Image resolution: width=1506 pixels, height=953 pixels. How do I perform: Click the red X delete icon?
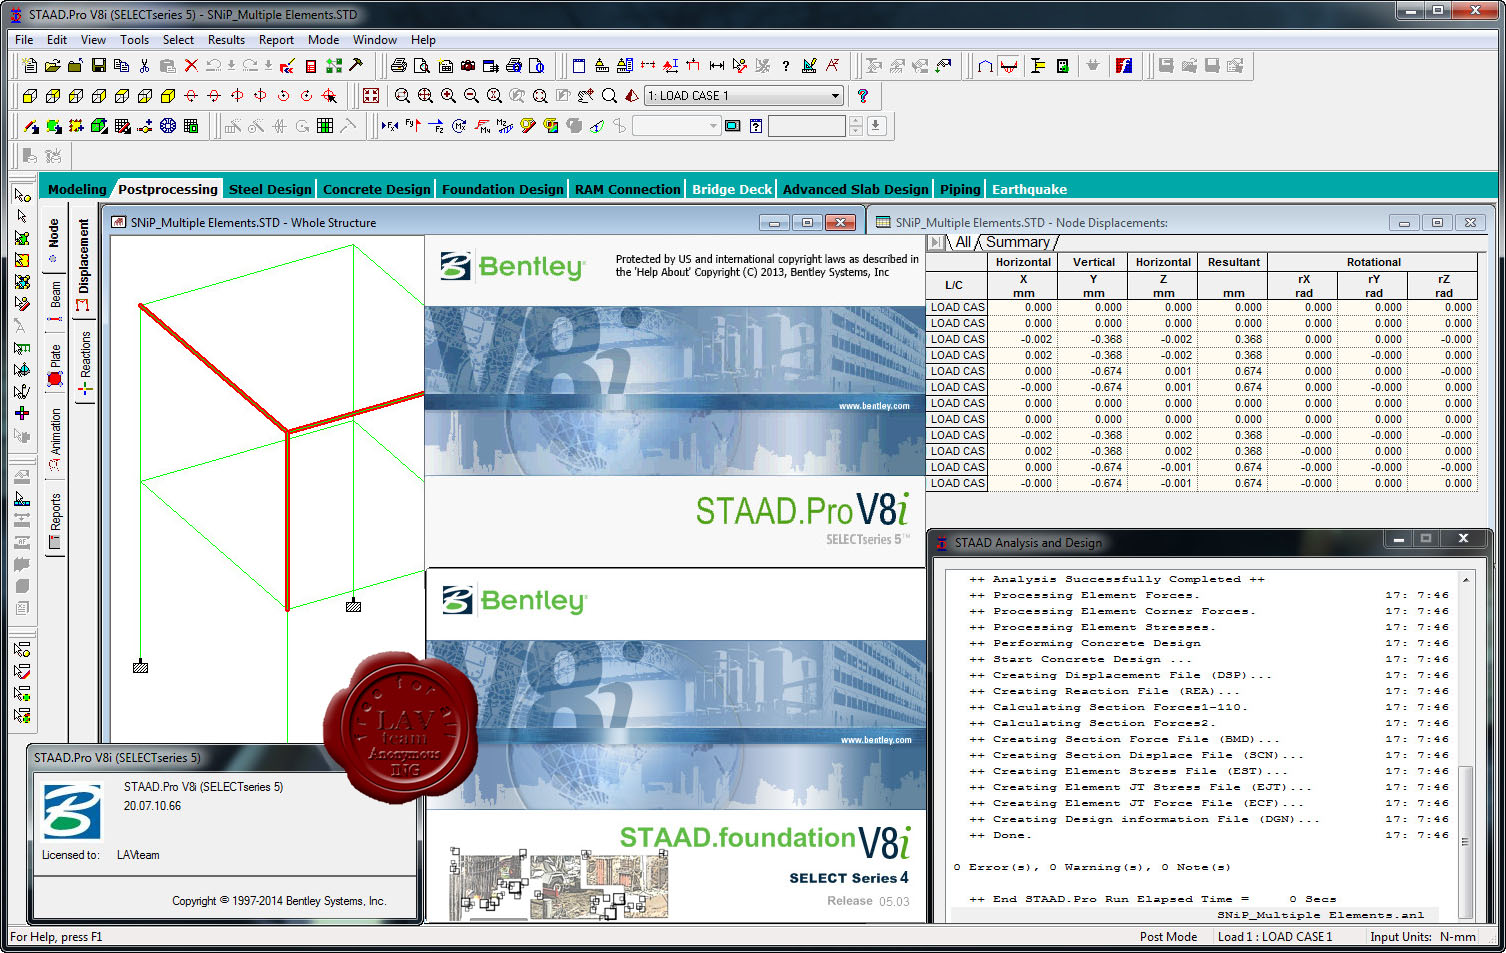(x=190, y=66)
